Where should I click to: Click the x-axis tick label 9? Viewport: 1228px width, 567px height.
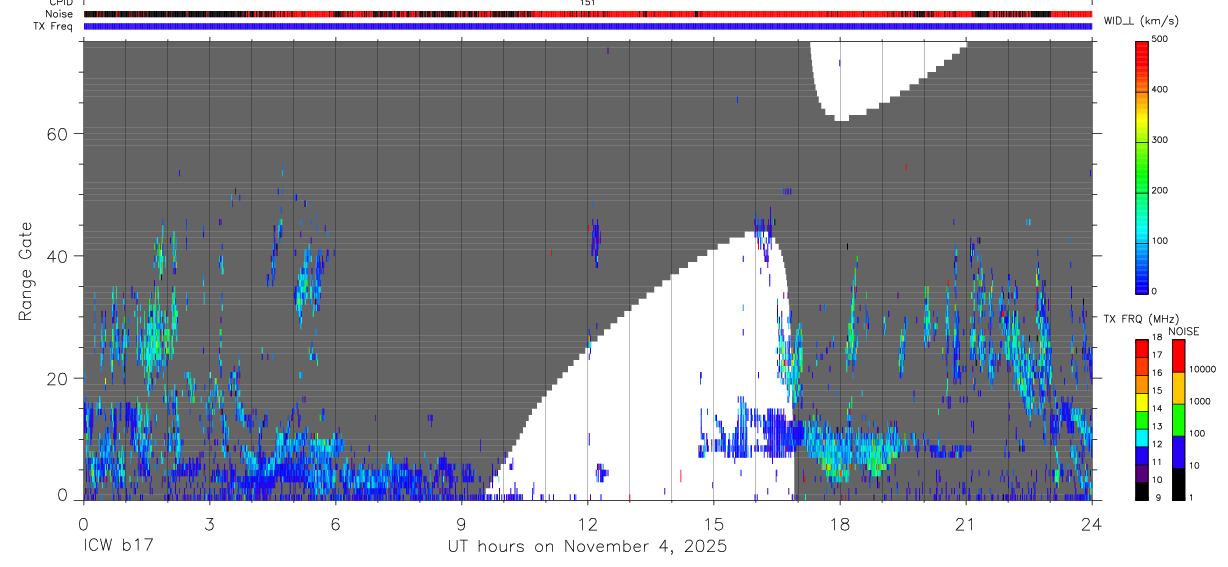pos(462,523)
